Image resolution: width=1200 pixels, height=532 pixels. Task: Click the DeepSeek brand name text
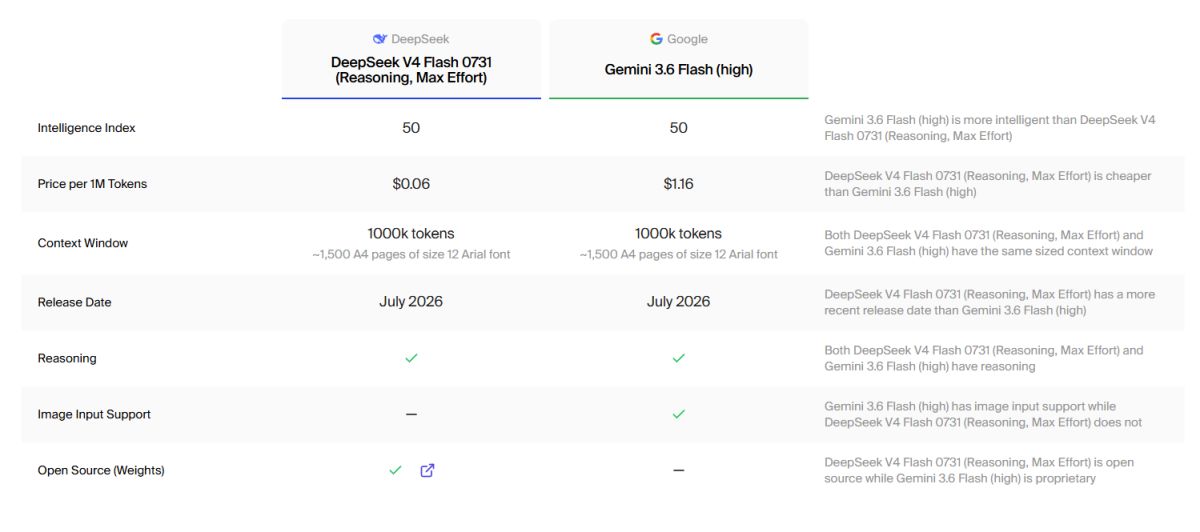click(420, 39)
